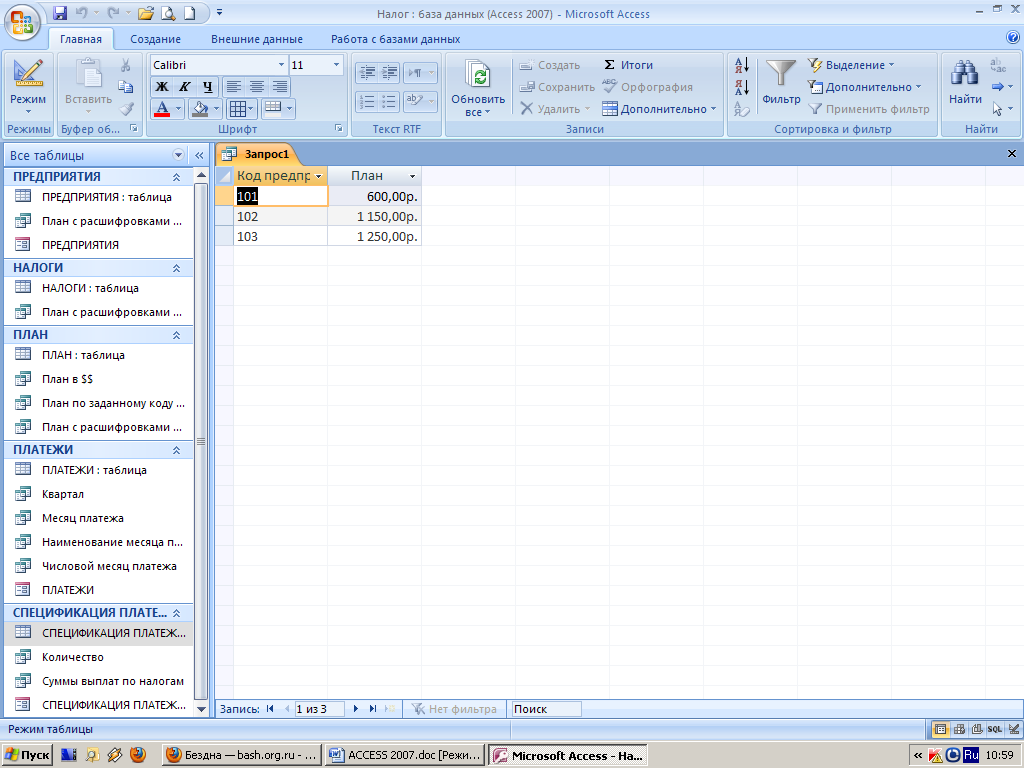Switch to PivotTable view in status bar

click(959, 729)
